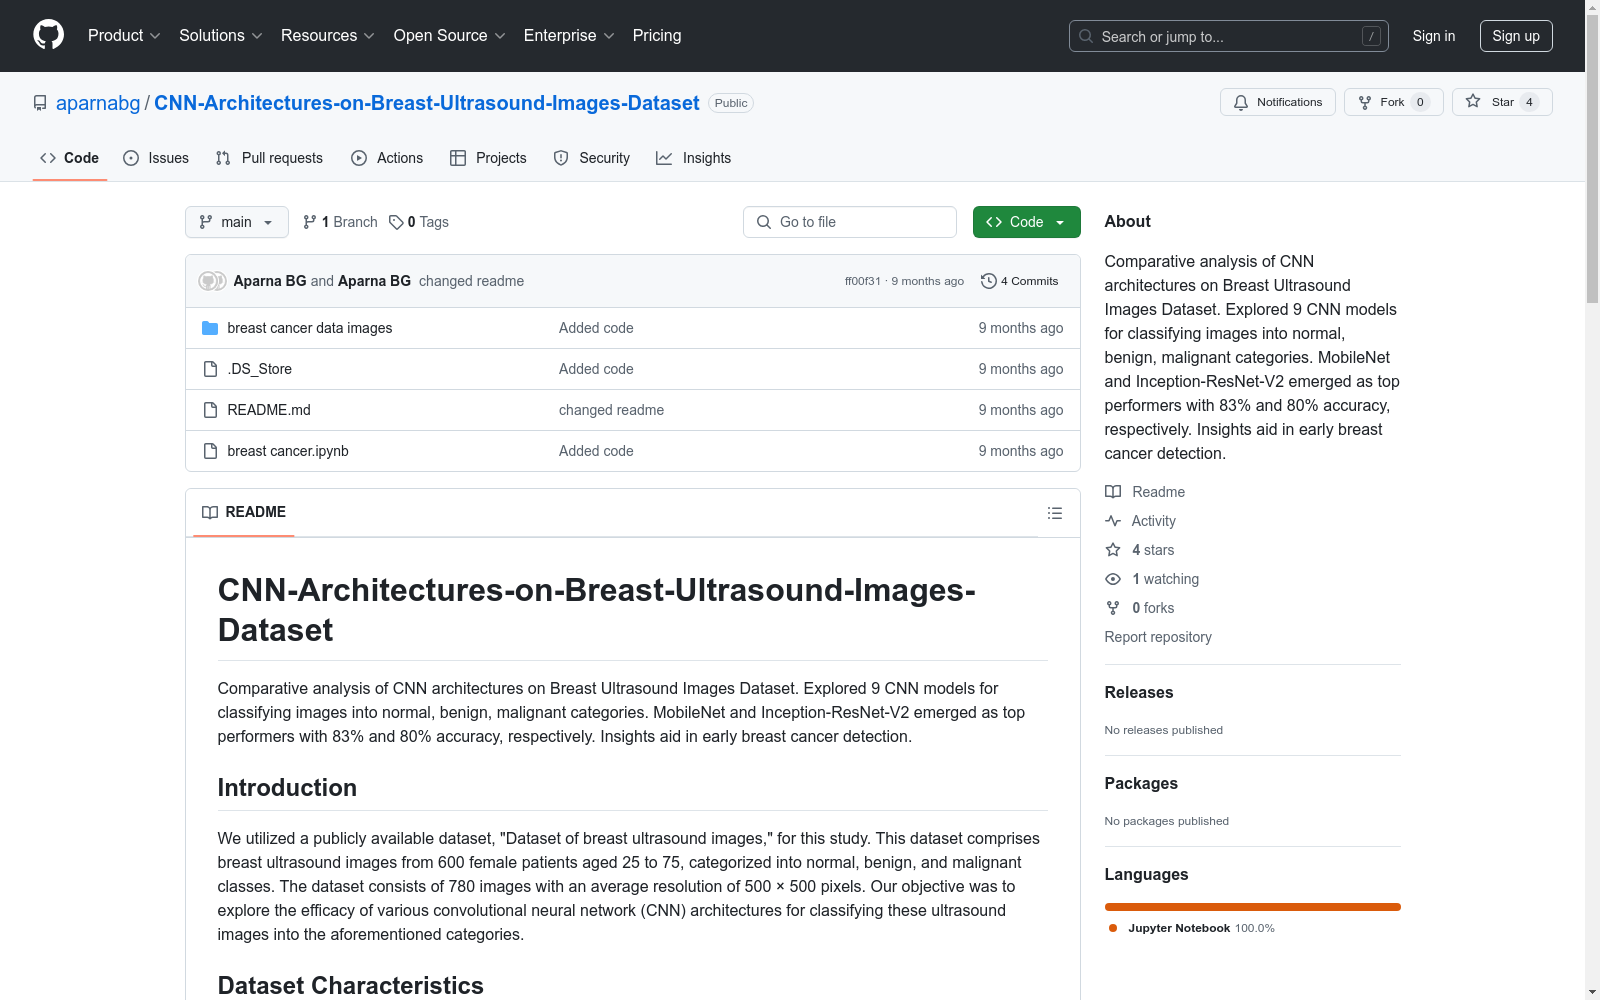Open the Pricing menu item
The image size is (1600, 1000).
(656, 35)
